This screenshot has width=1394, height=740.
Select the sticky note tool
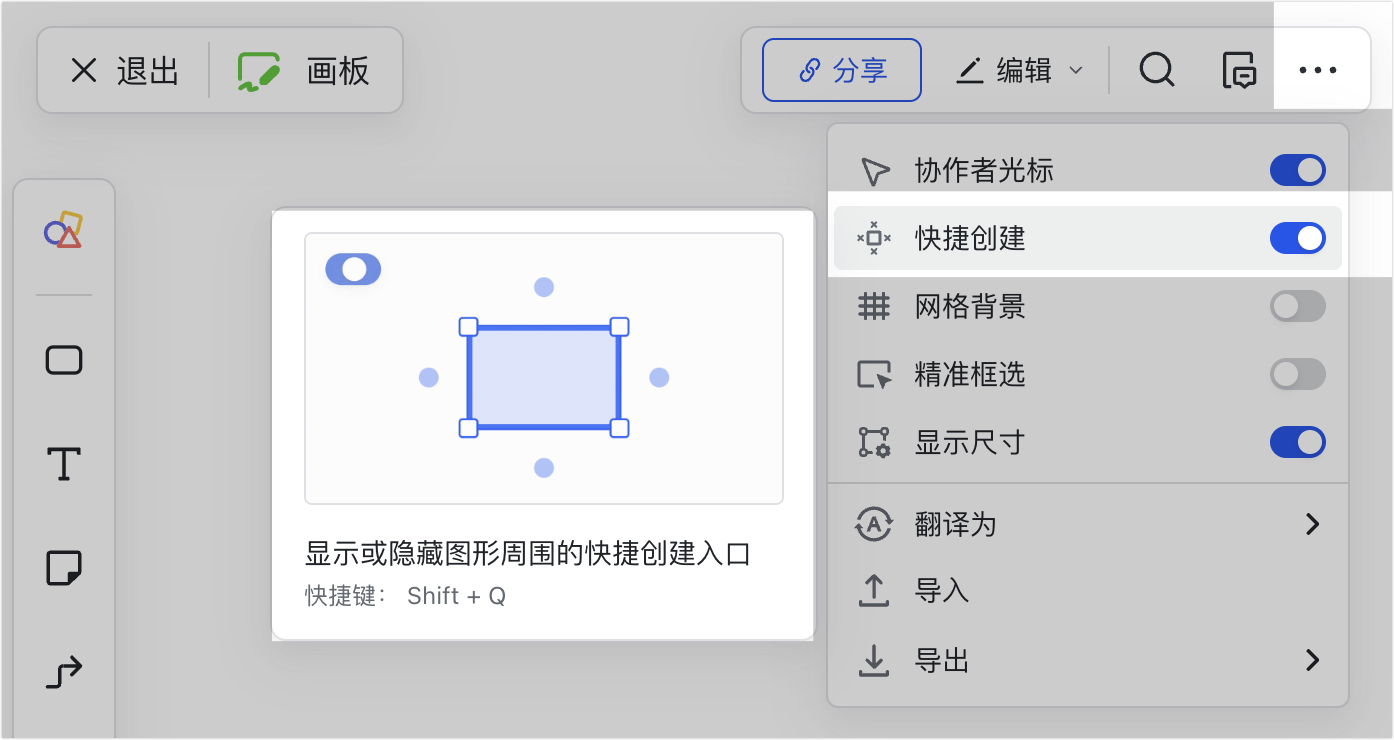tap(64, 569)
